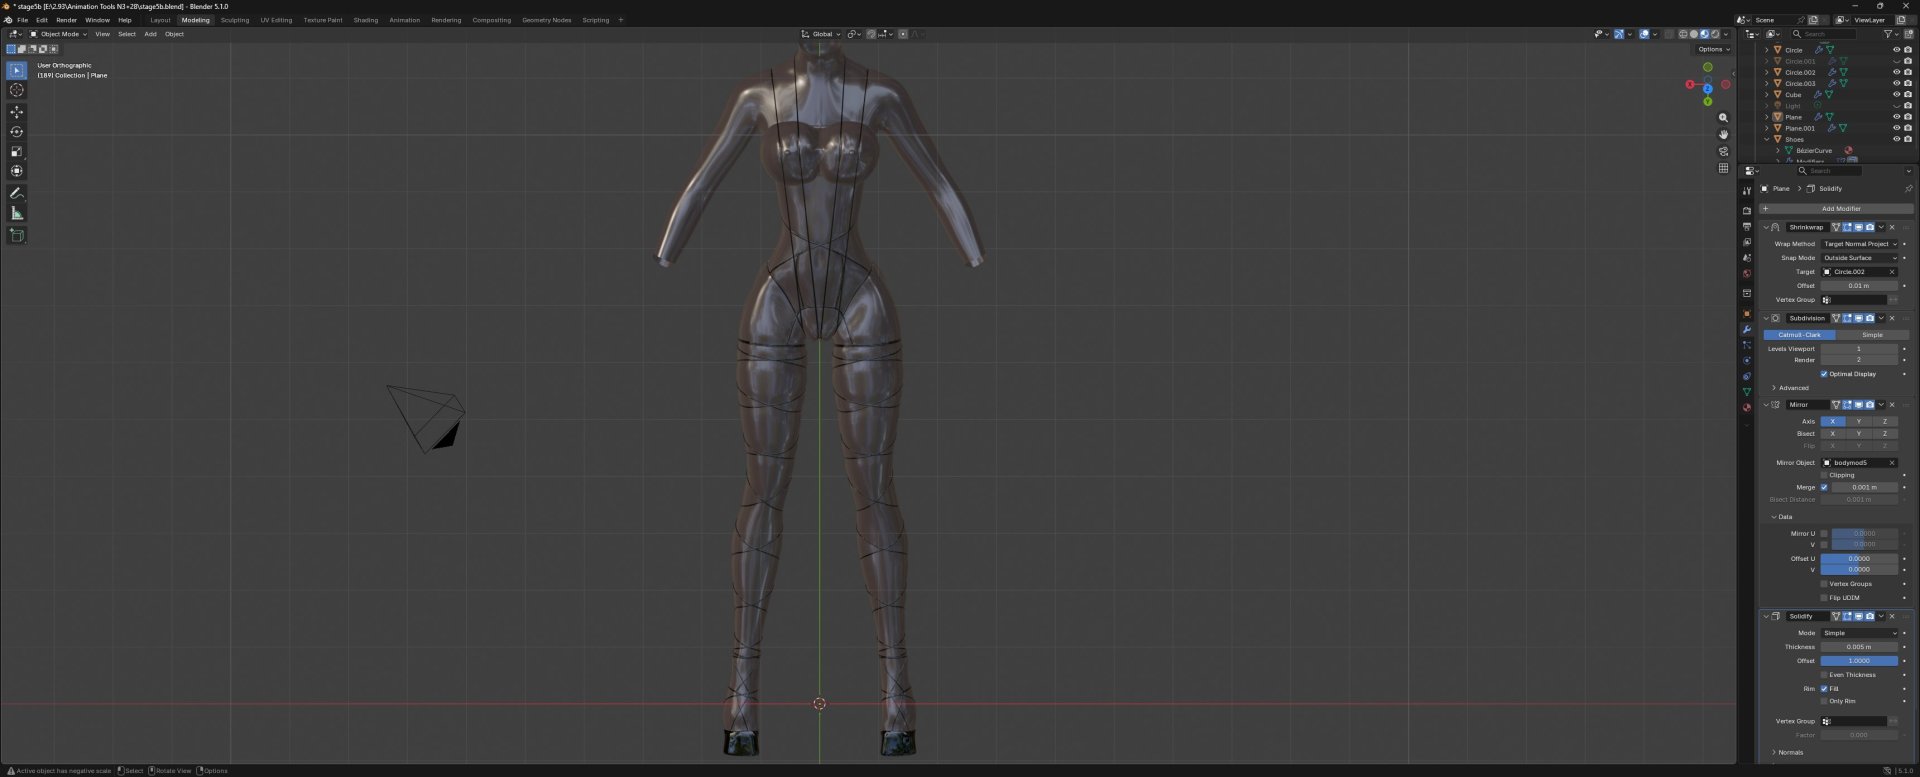Switch to material preview shading
Viewport: 1920px width, 777px height.
point(1705,34)
